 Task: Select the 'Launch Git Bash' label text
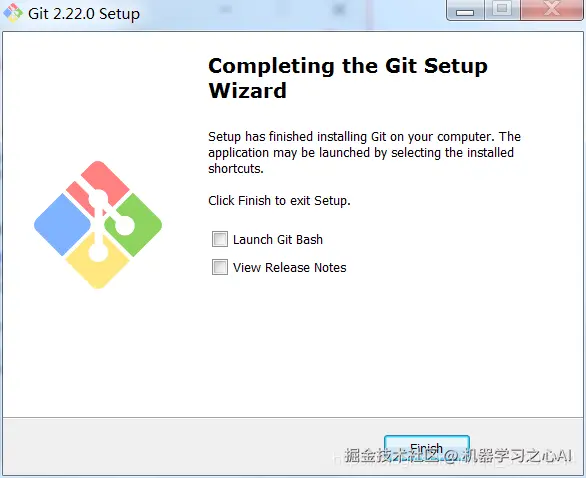coord(278,240)
